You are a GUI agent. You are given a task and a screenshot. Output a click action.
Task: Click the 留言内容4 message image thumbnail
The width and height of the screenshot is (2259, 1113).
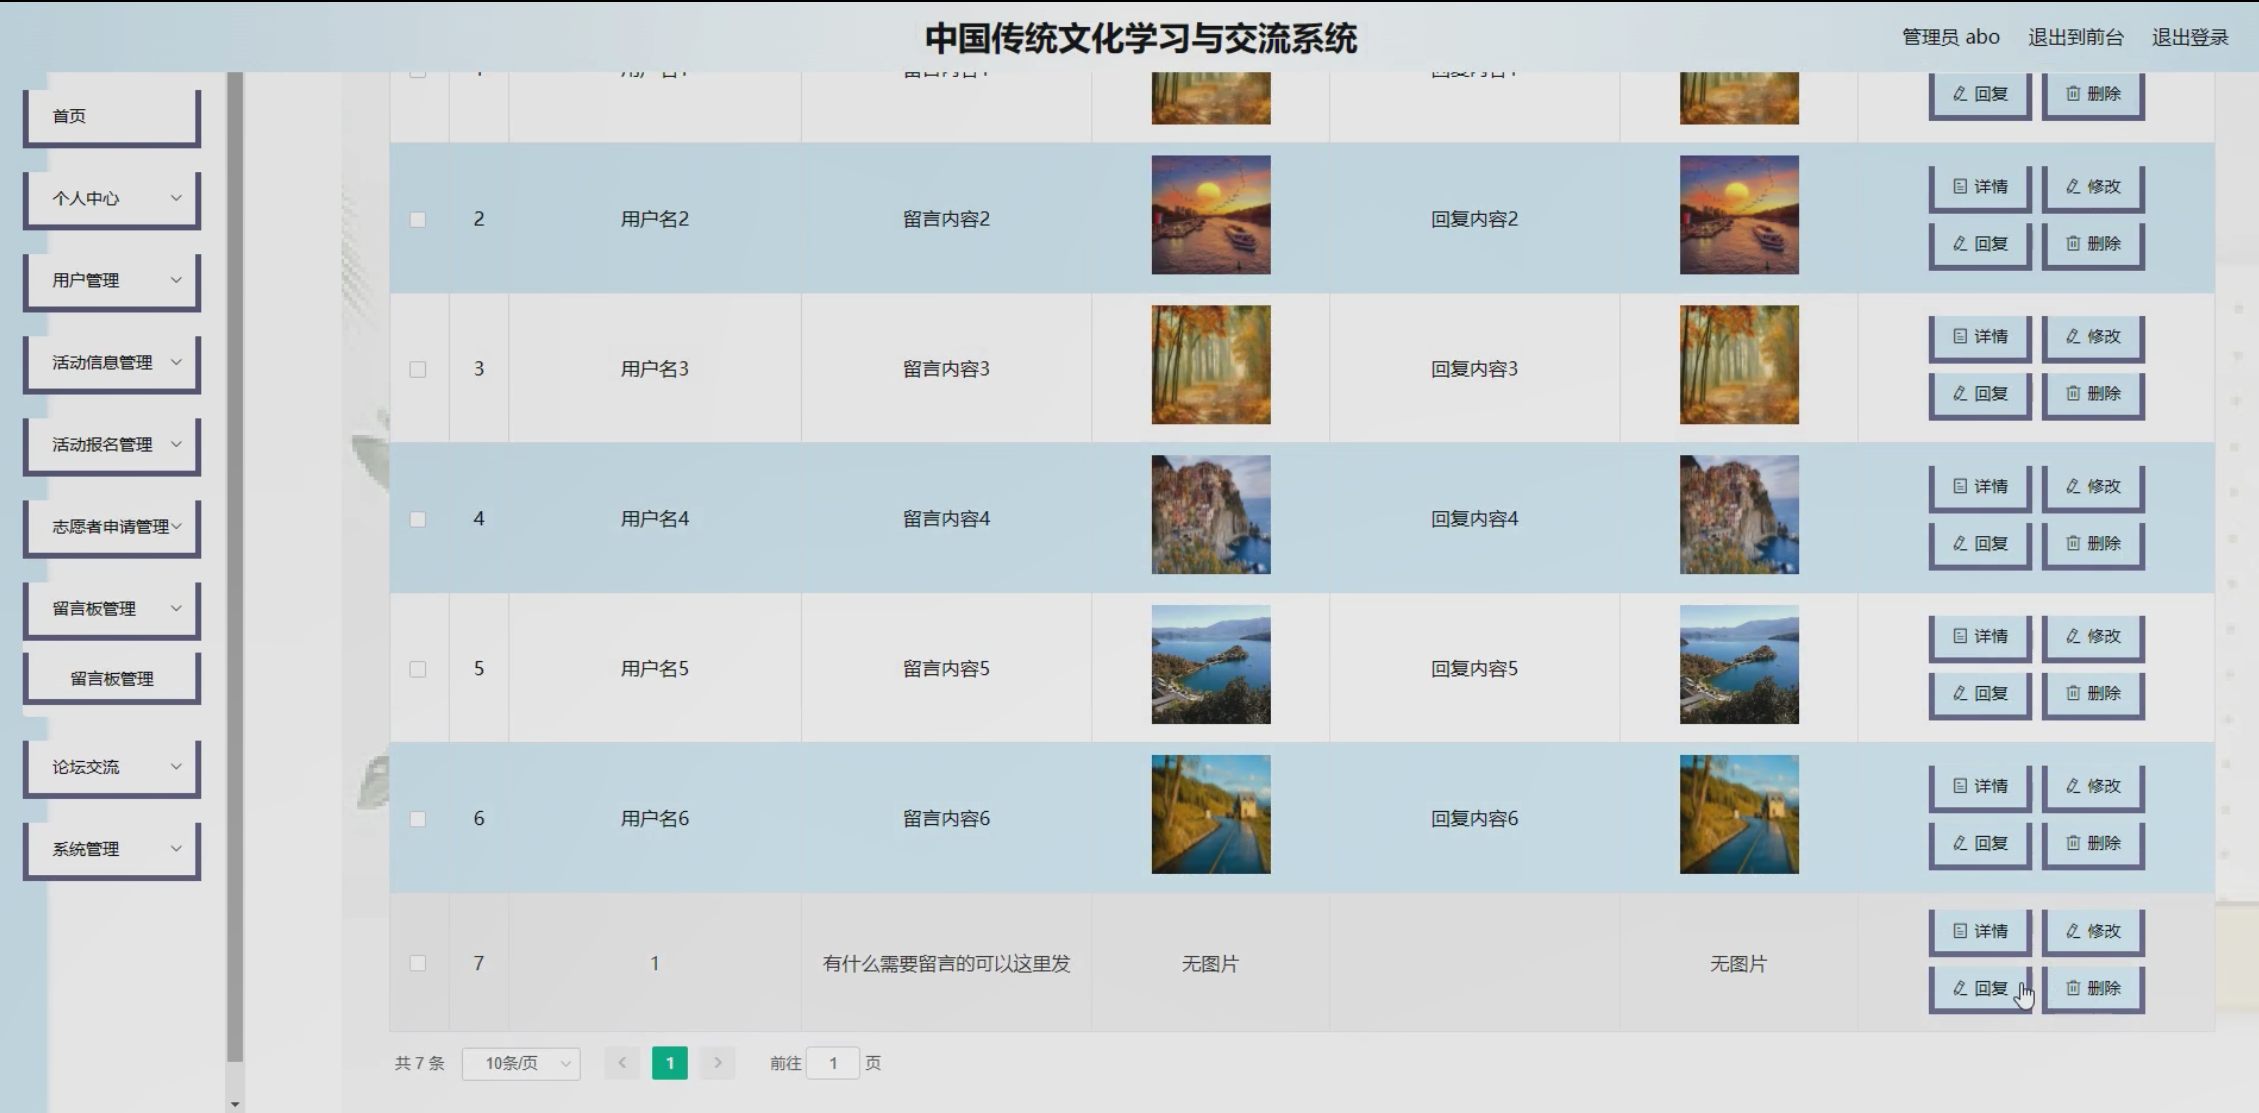click(1210, 515)
